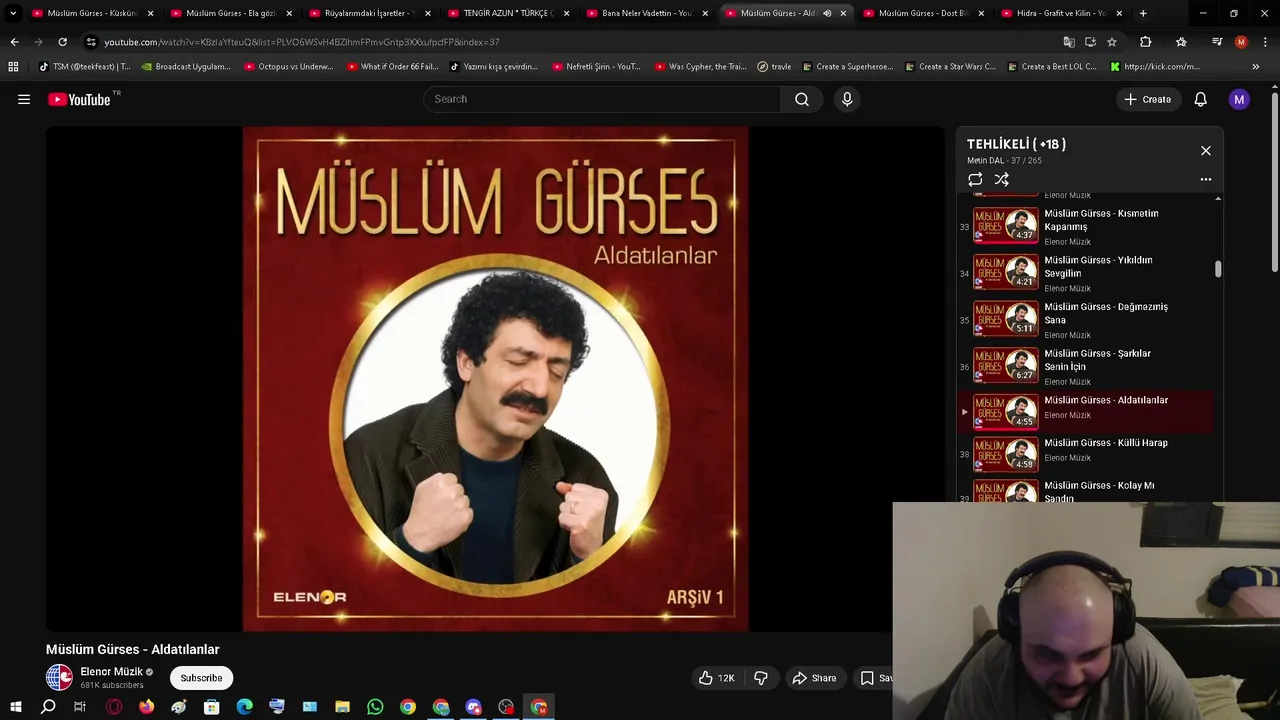Play Müslüm Gürses - Kolay Mı Sandın
The width and height of the screenshot is (1280, 720).
tap(1085, 491)
